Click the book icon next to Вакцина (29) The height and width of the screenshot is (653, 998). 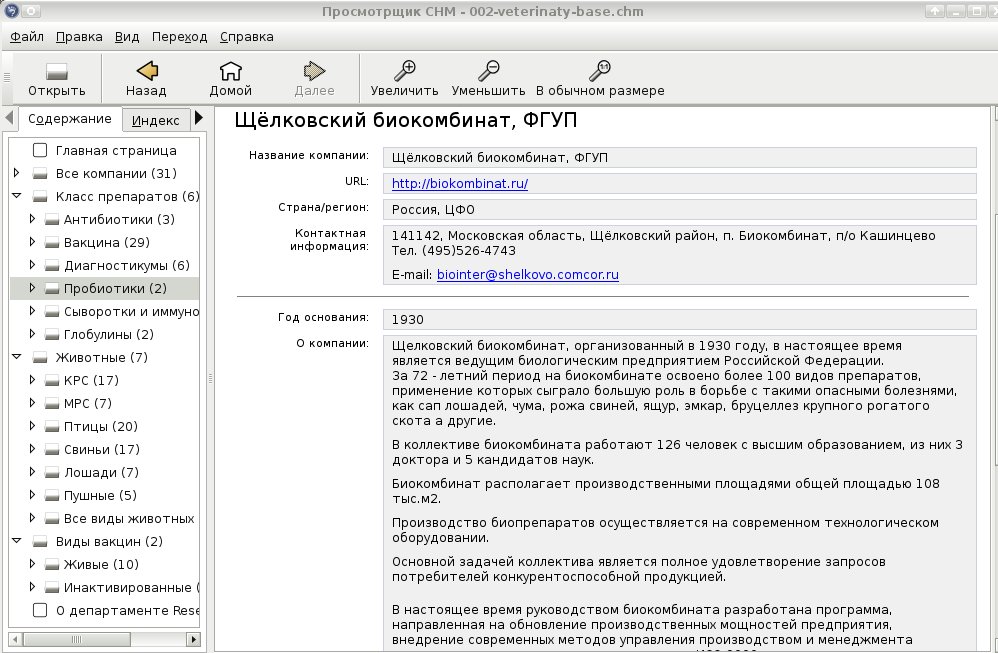pyautogui.click(x=52, y=243)
